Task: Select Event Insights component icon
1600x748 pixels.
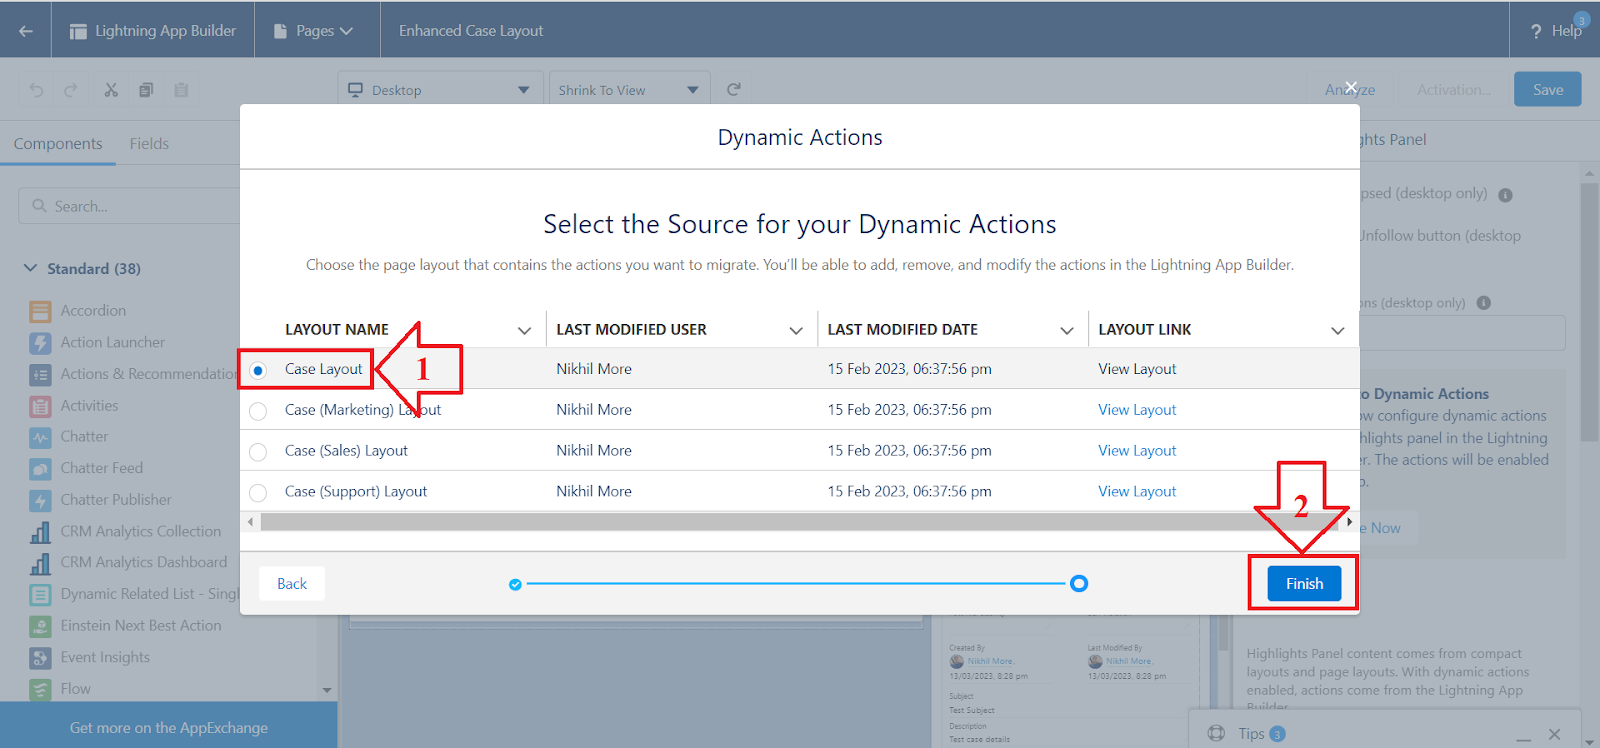Action: 40,658
